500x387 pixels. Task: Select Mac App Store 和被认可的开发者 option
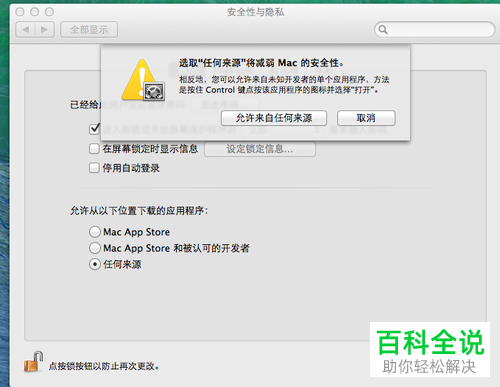(95, 248)
